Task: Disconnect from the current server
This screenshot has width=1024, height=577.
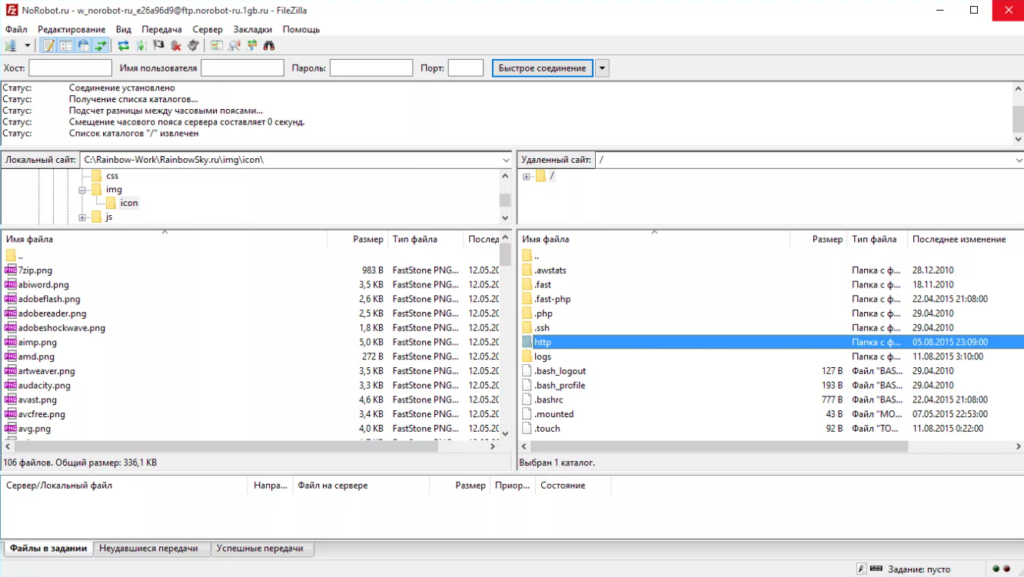Action: tap(176, 46)
